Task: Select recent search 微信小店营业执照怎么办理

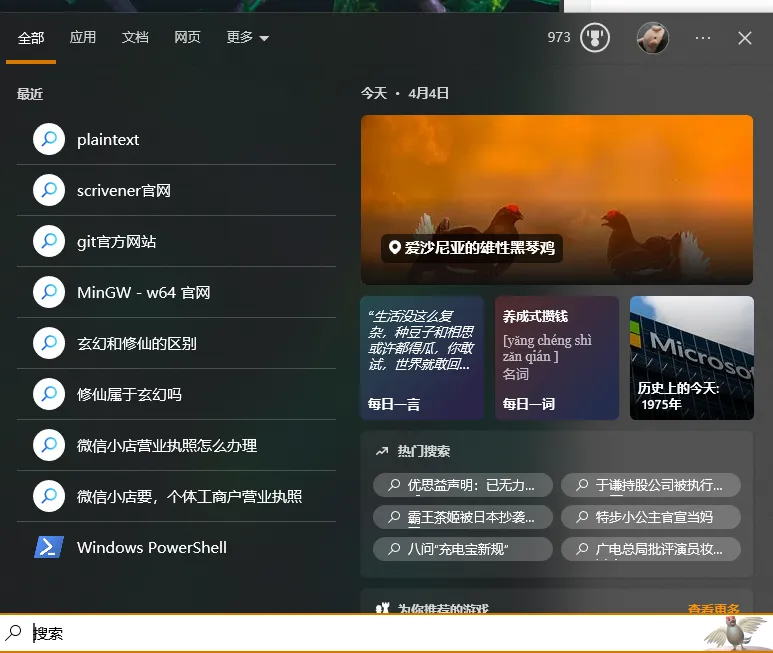Action: tap(176, 446)
